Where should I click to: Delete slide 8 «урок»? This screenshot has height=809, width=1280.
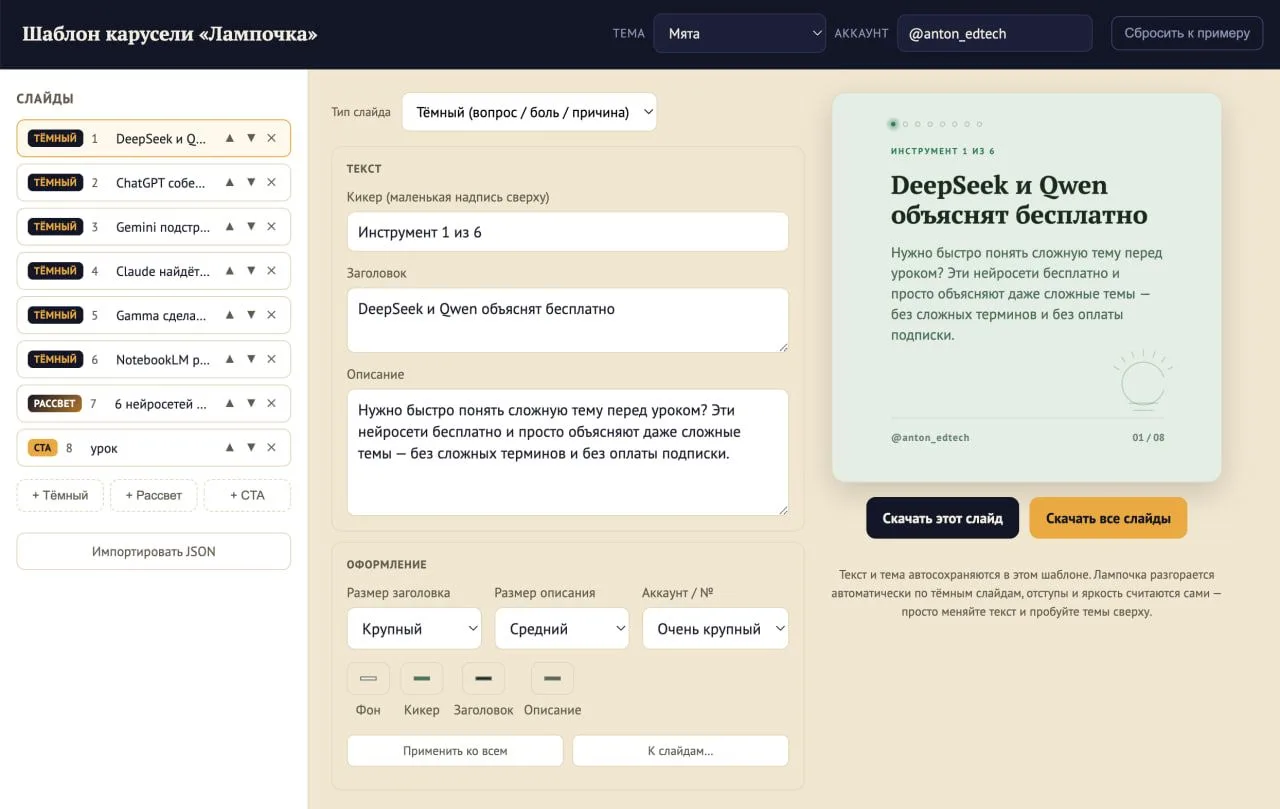pos(271,447)
